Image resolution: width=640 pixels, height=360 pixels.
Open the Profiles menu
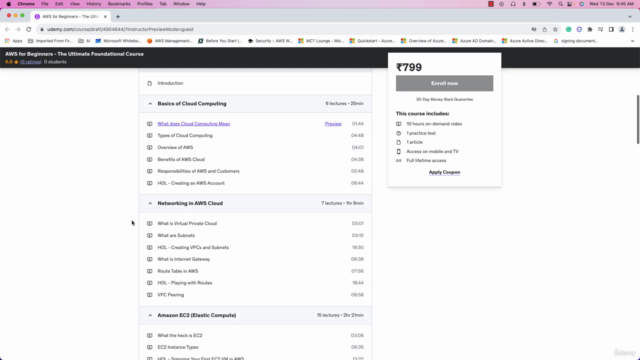pyautogui.click(x=145, y=4)
